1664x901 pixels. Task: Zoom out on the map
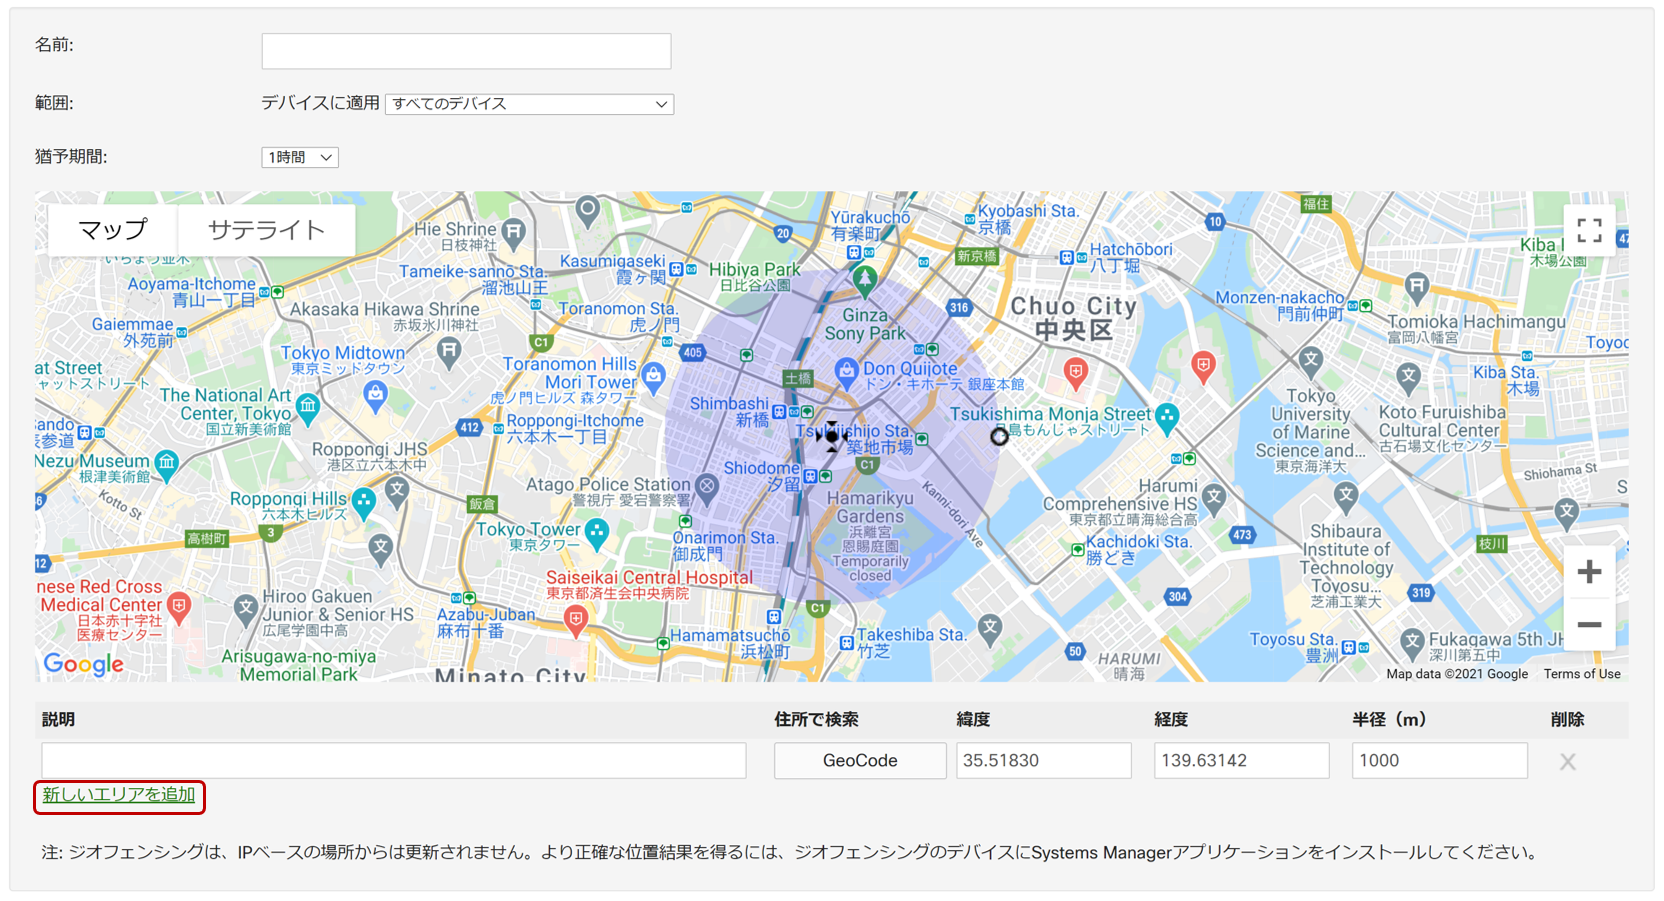pos(1589,625)
